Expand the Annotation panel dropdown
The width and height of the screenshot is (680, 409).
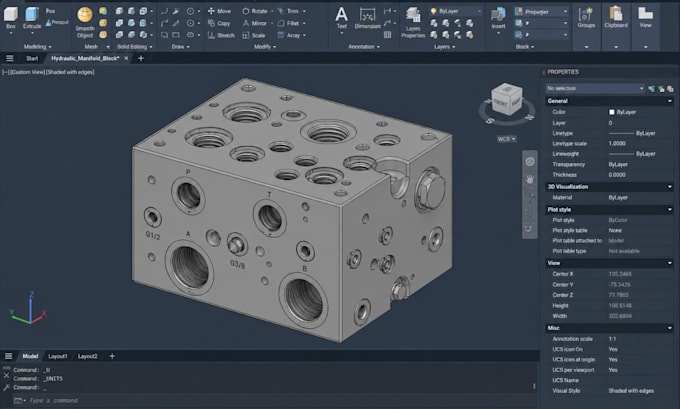click(x=364, y=46)
